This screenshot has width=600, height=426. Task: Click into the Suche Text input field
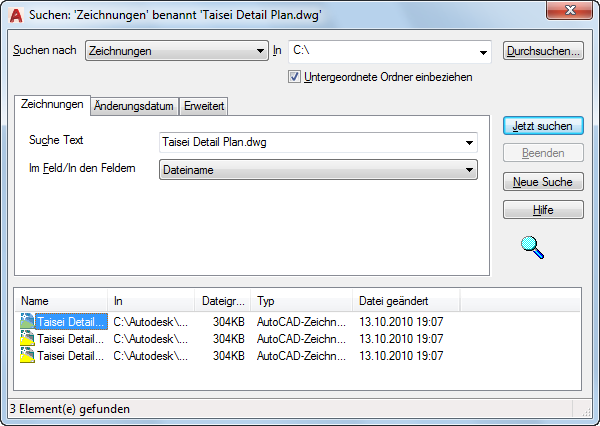[311, 143]
